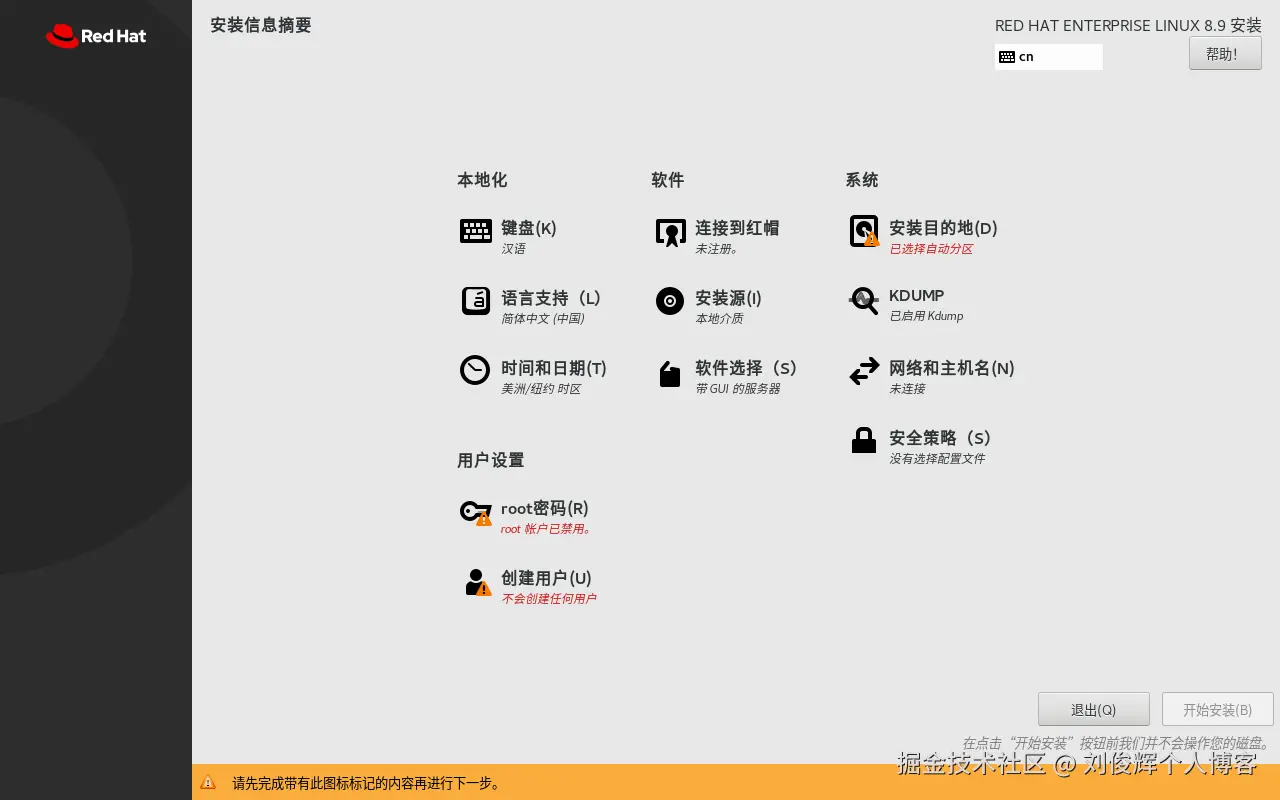Click the 没有选择配置文件 text

(937, 459)
